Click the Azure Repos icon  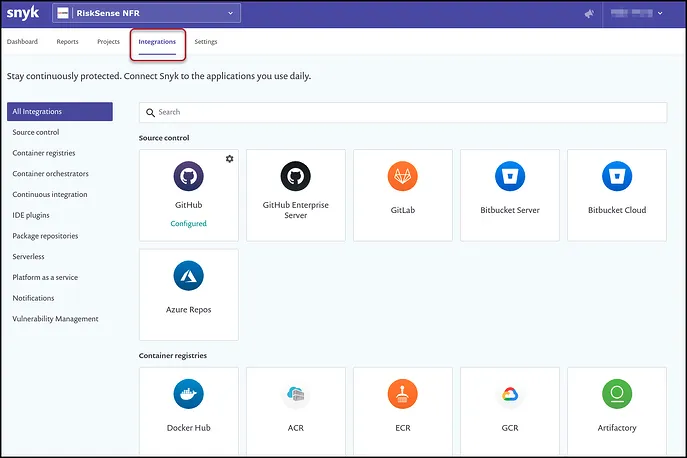tap(188, 276)
